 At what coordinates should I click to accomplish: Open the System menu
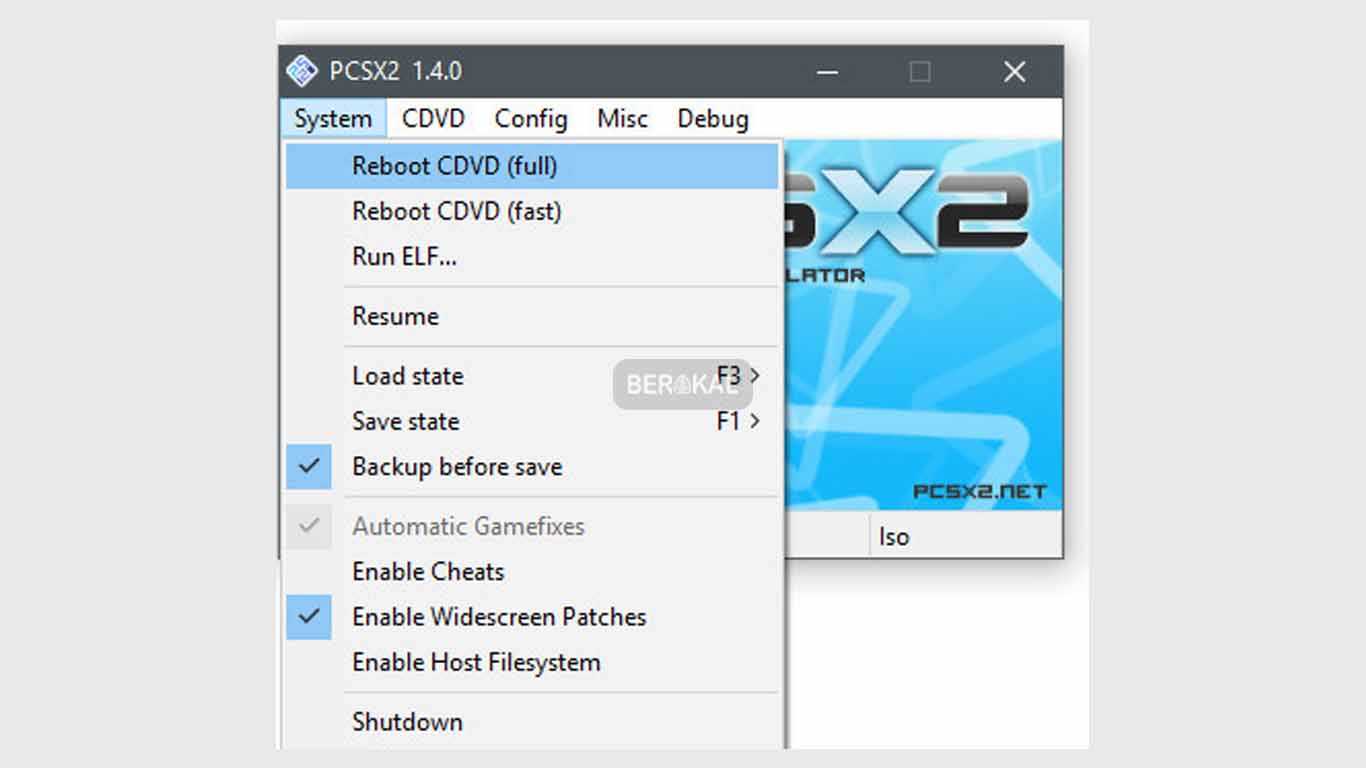point(333,119)
